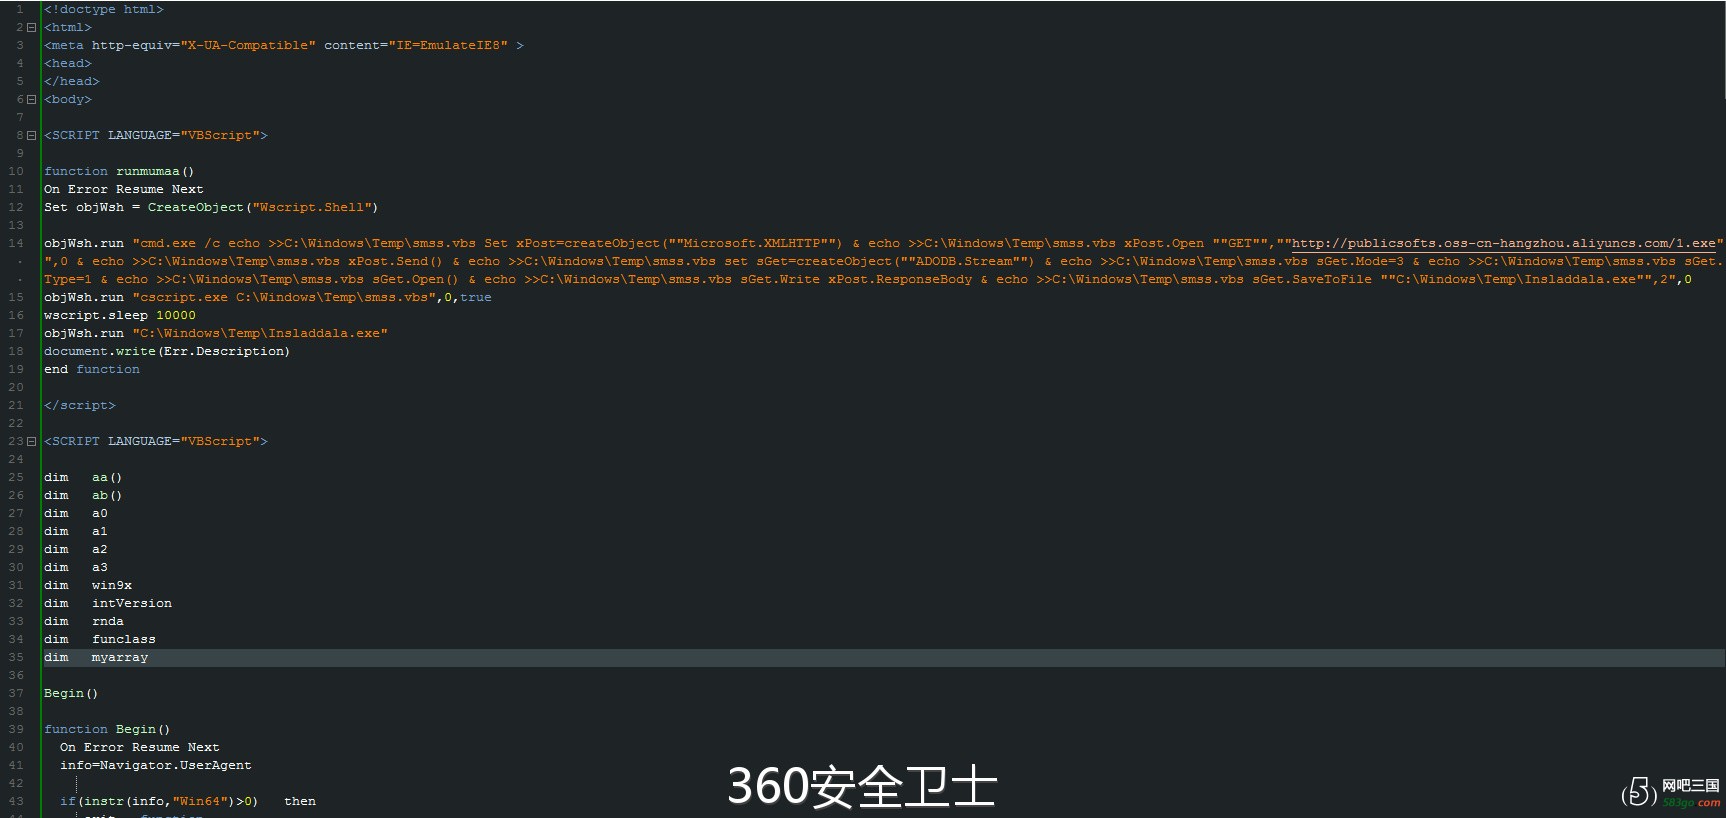This screenshot has width=1726, height=818.
Task: Click the document.write(Err.Description) line
Action: click(x=167, y=351)
